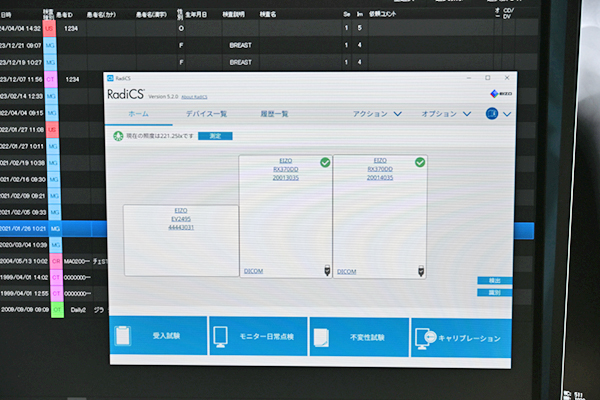
Task: Click green check status on RX370DD 20013035
Action: tap(325, 162)
